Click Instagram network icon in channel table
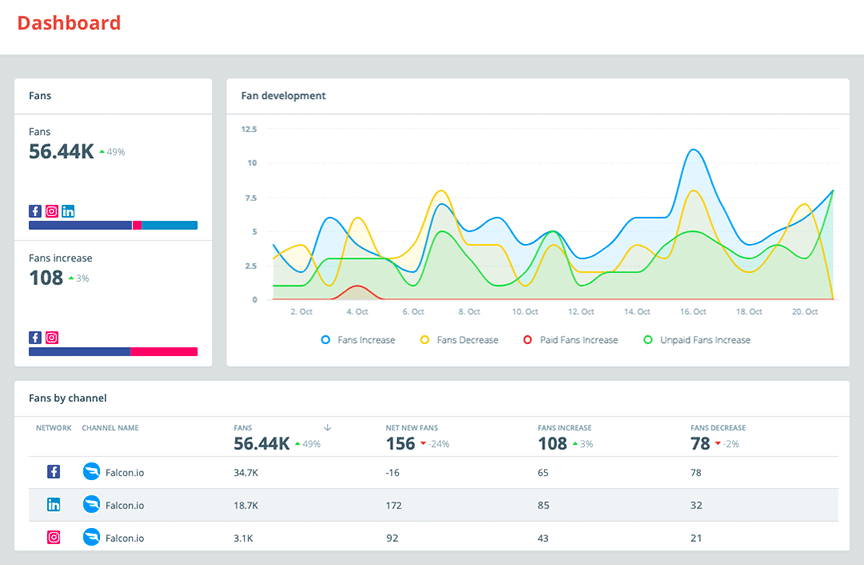This screenshot has width=864, height=565. [53, 537]
